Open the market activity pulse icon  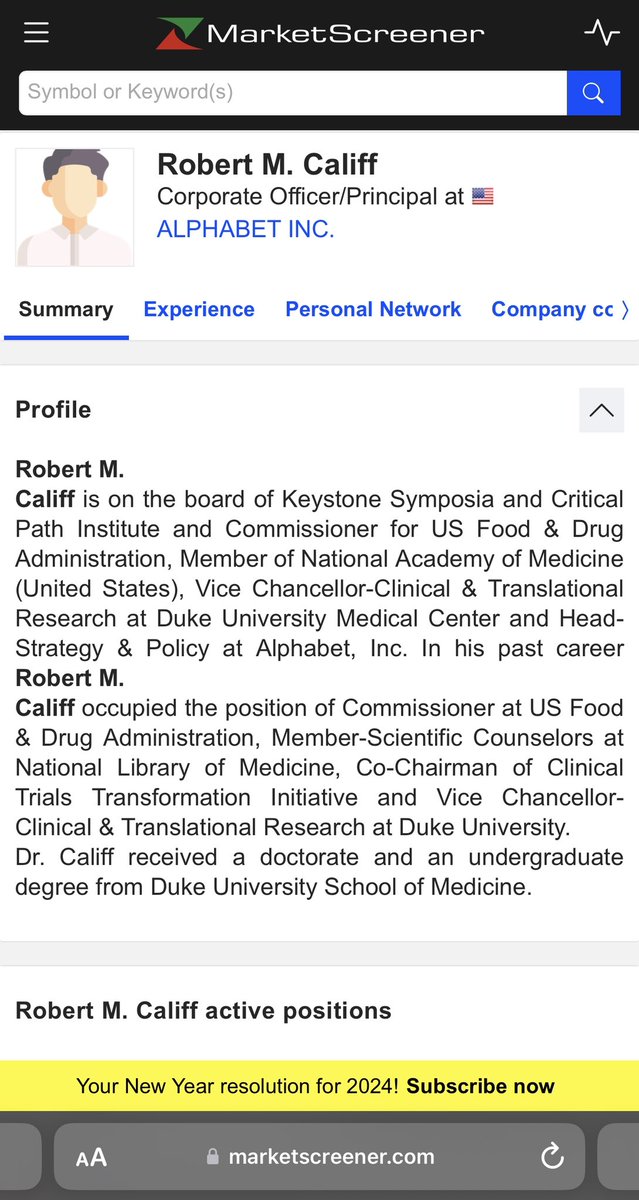tap(601, 33)
